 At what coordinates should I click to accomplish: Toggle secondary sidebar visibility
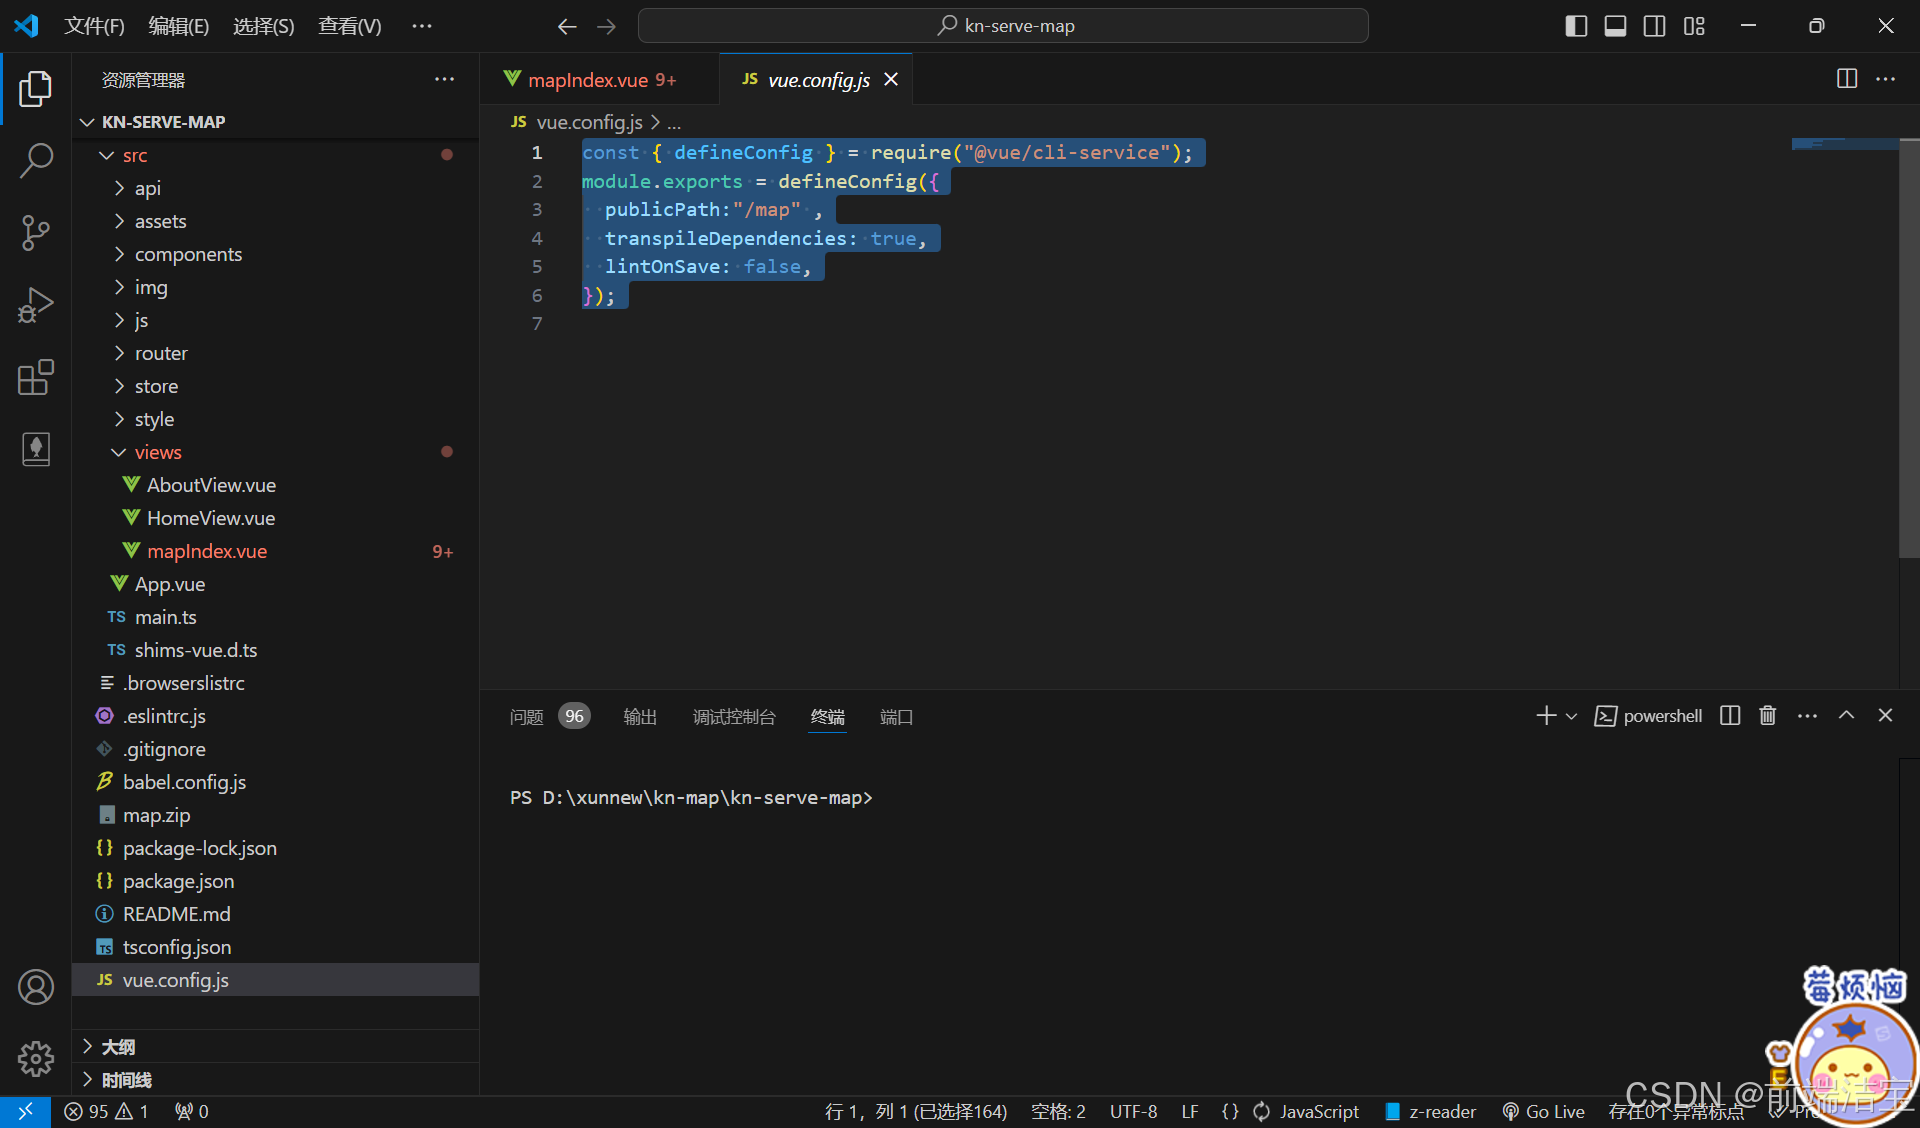click(1654, 26)
